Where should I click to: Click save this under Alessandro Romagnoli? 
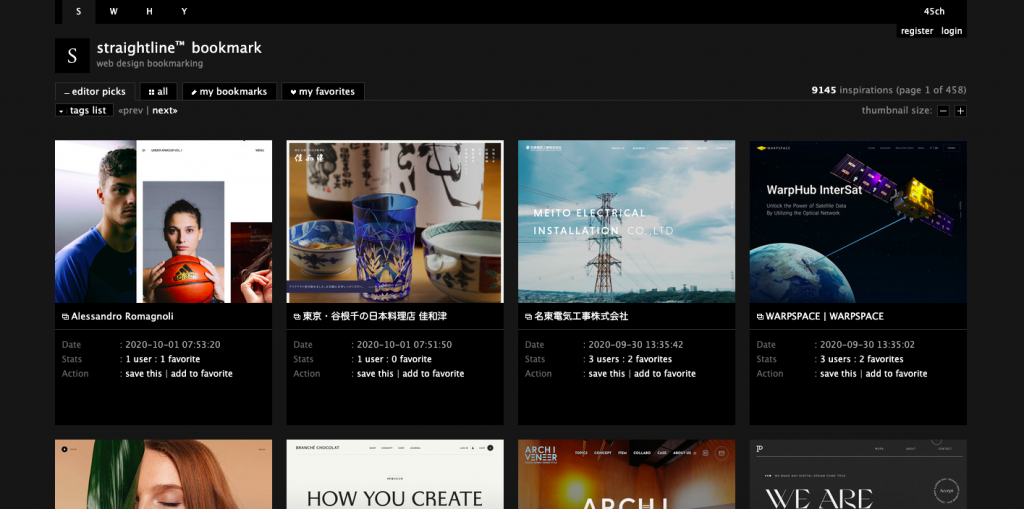coord(144,374)
